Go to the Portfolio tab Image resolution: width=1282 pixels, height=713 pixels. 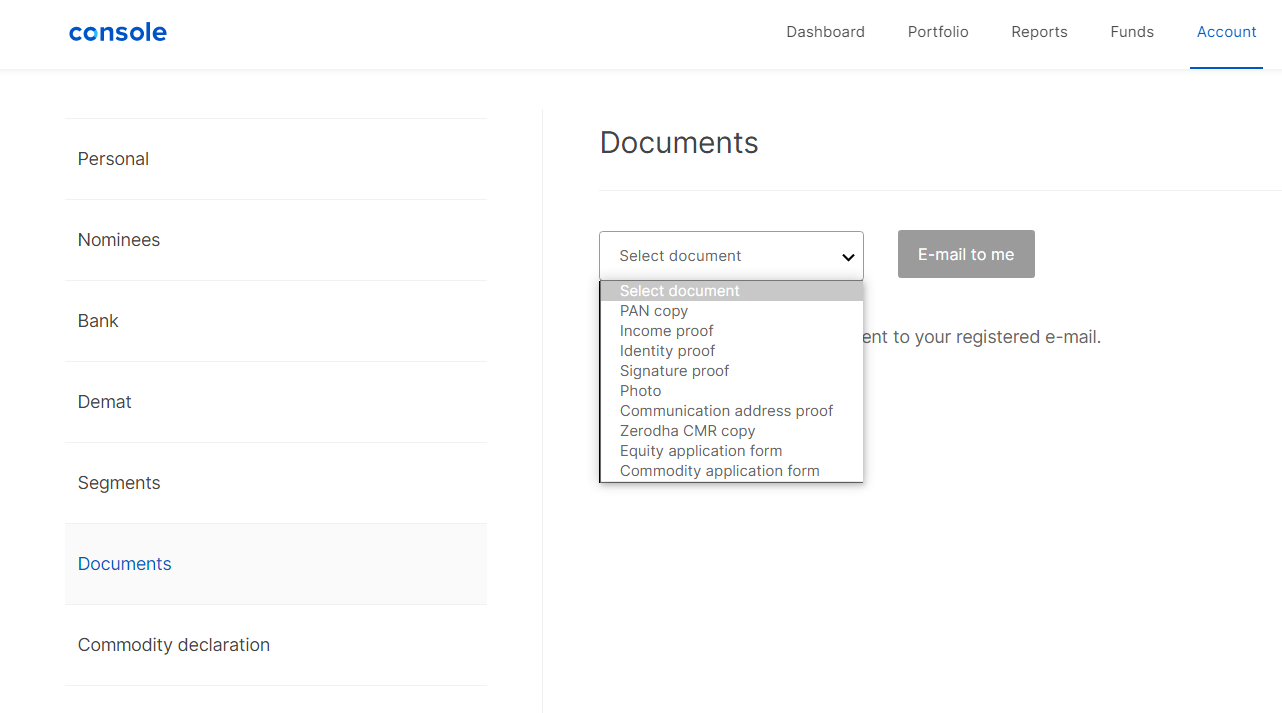coord(937,32)
